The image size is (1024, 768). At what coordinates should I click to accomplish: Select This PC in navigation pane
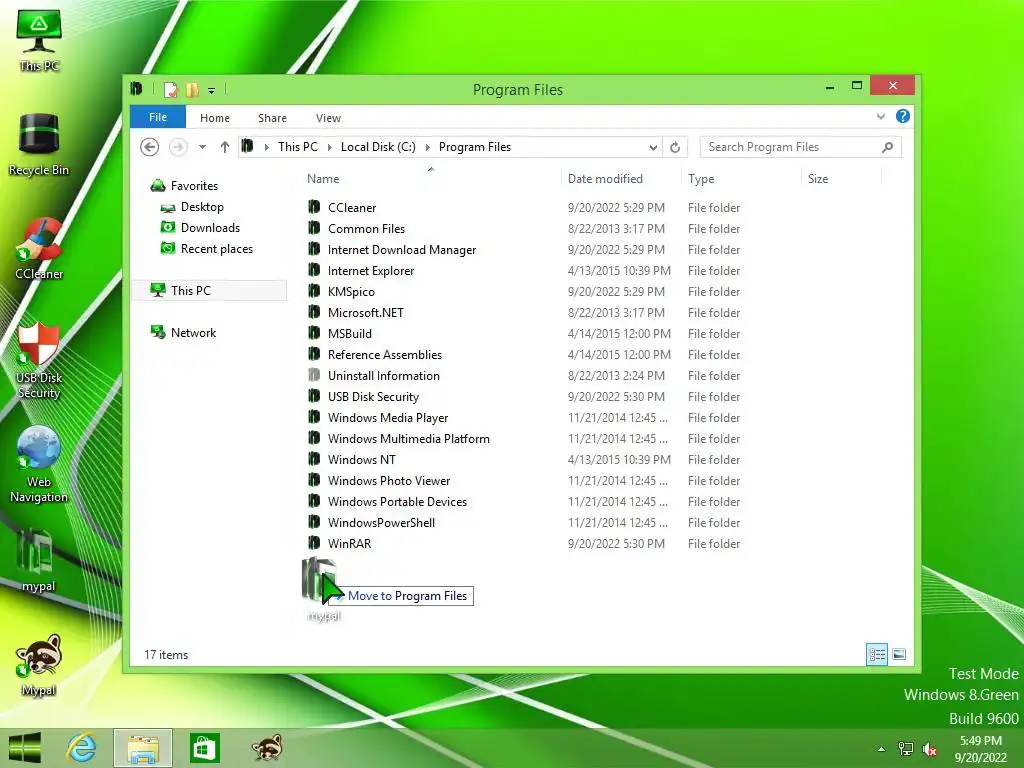(209, 291)
